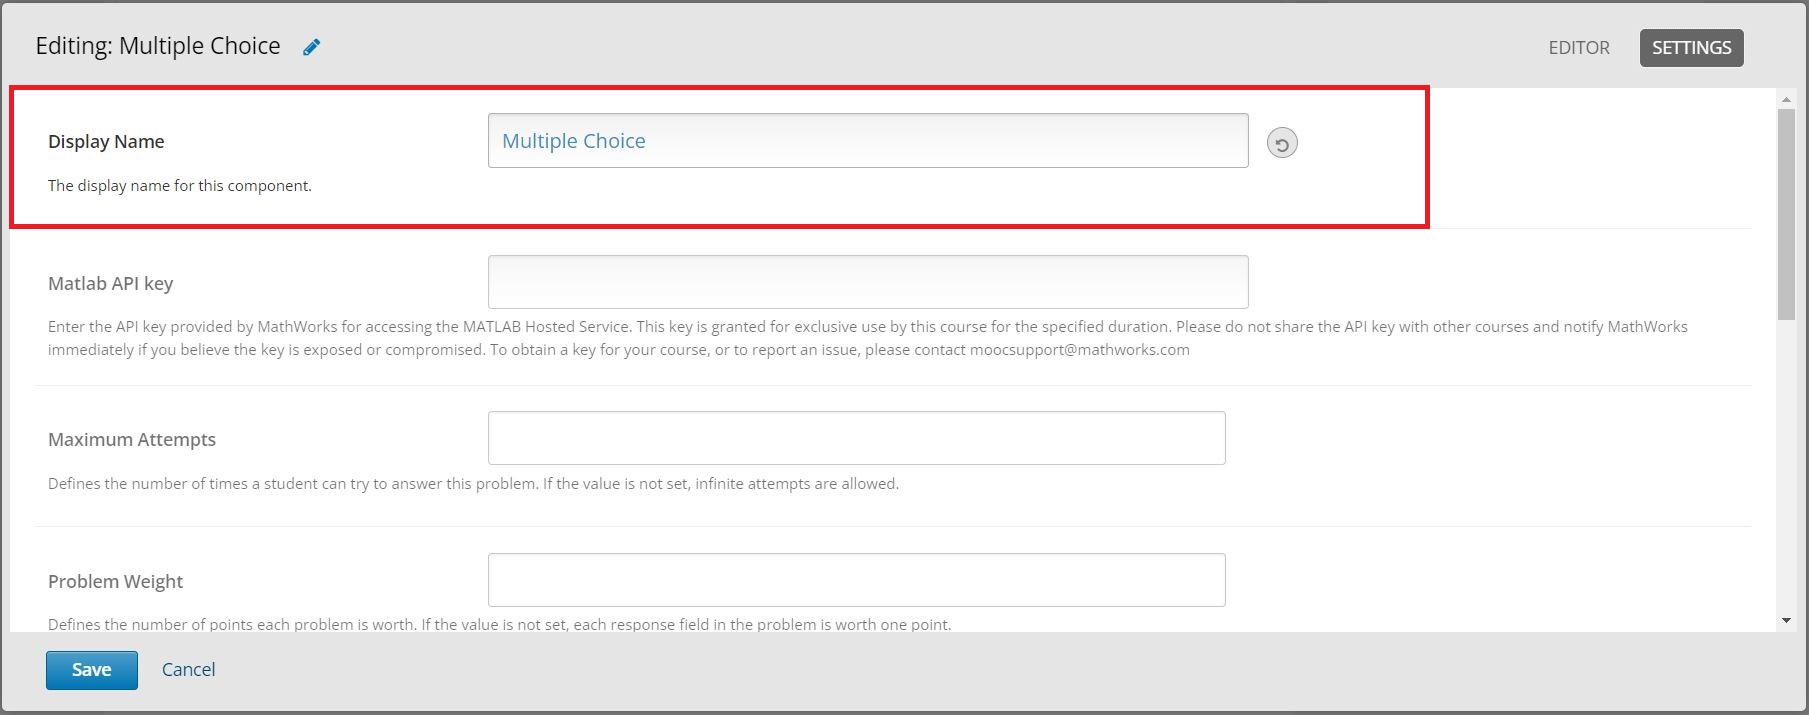Image resolution: width=1809 pixels, height=715 pixels.
Task: Click the pencil icon to rename the component
Action: click(312, 47)
